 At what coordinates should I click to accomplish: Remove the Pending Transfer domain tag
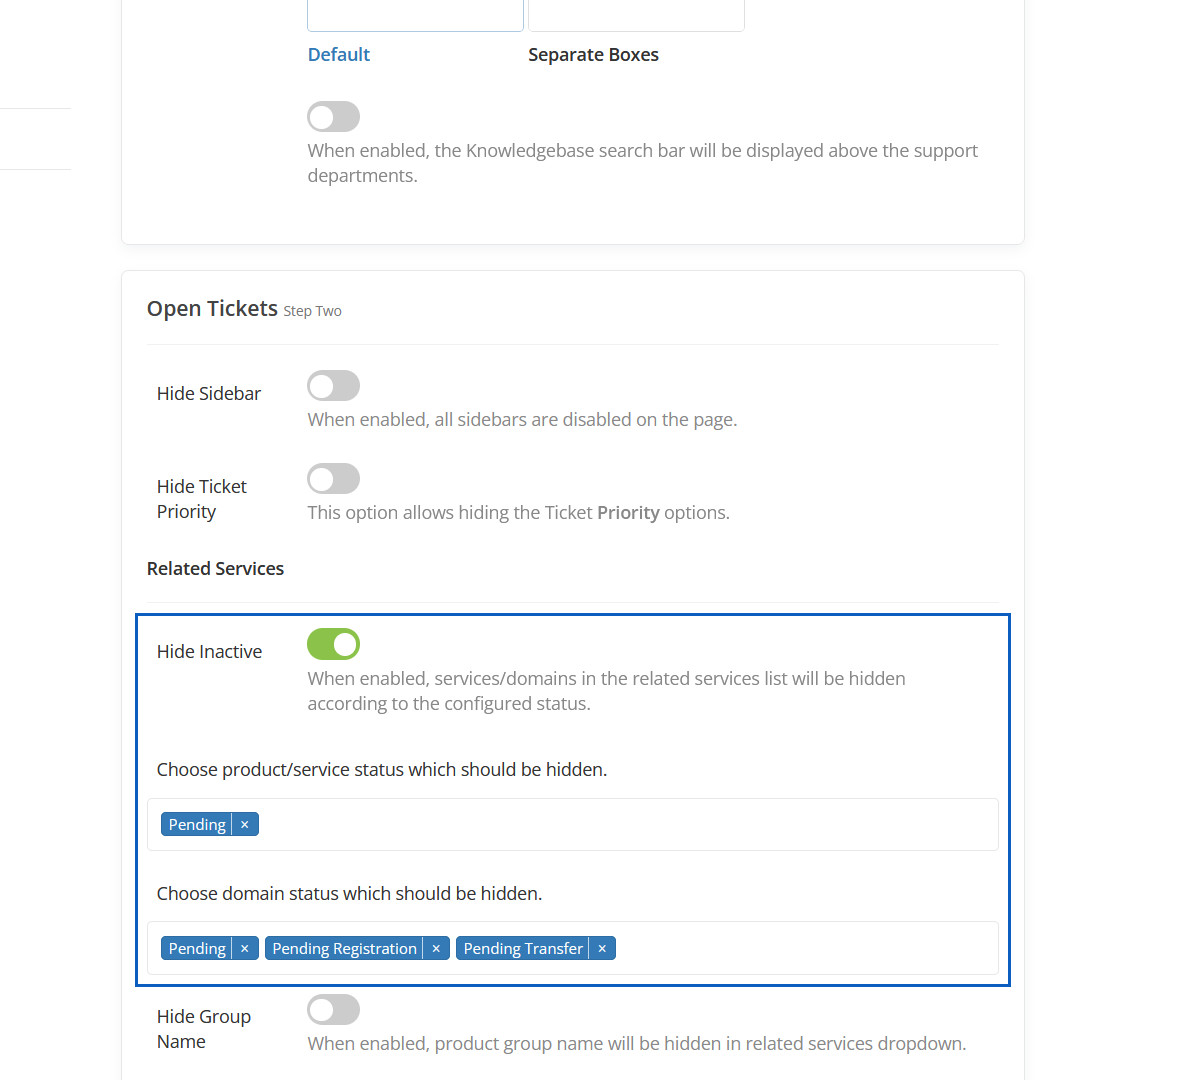(x=602, y=949)
